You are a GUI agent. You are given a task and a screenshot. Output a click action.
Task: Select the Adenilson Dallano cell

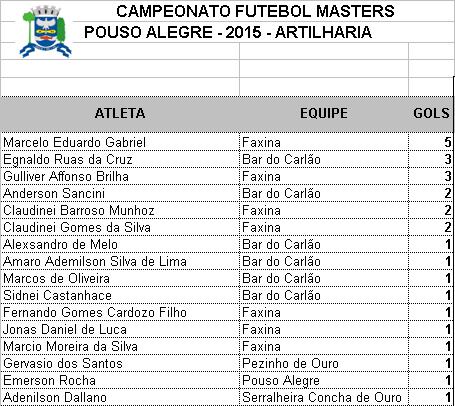[x=120, y=397]
